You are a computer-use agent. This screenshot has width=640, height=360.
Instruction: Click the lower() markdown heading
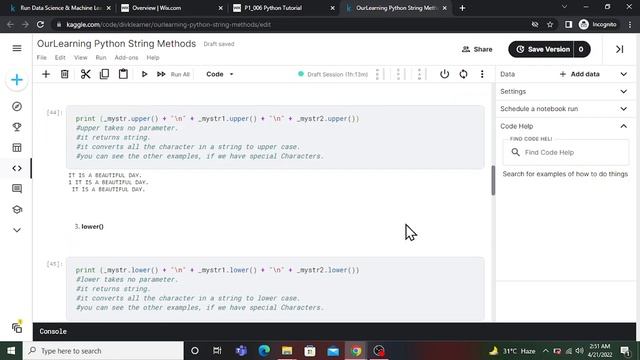click(x=92, y=227)
